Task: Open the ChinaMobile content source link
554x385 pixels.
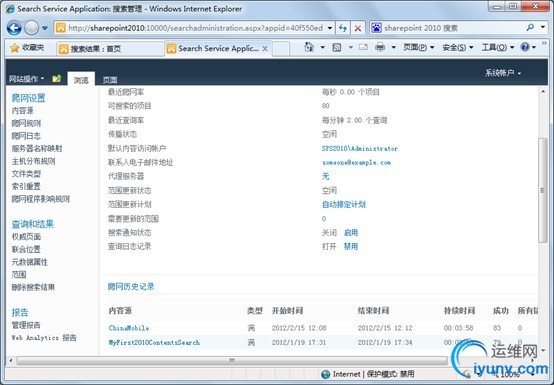Action: (x=129, y=328)
